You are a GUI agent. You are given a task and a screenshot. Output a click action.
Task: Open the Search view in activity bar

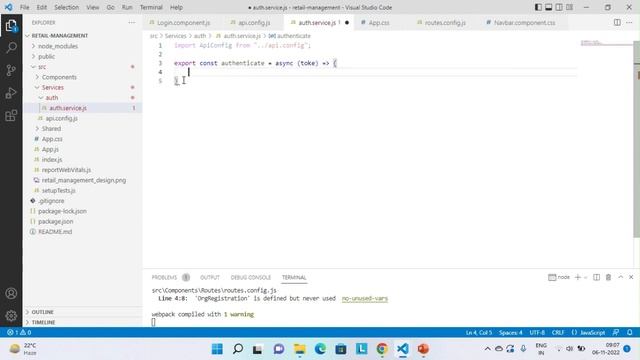(11, 47)
